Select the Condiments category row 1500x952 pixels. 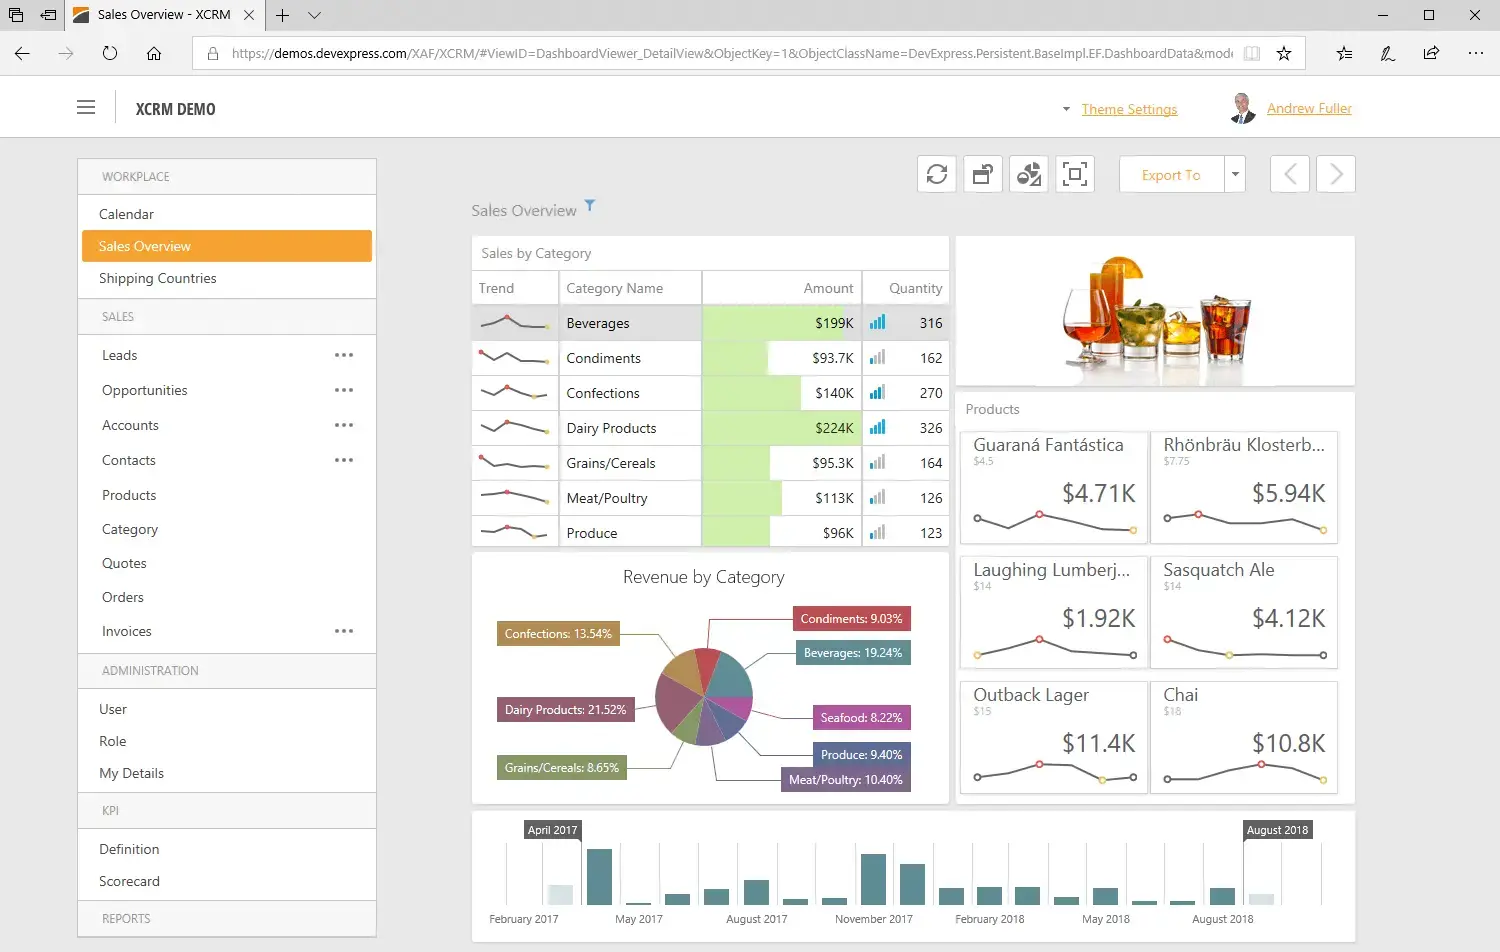(x=710, y=358)
